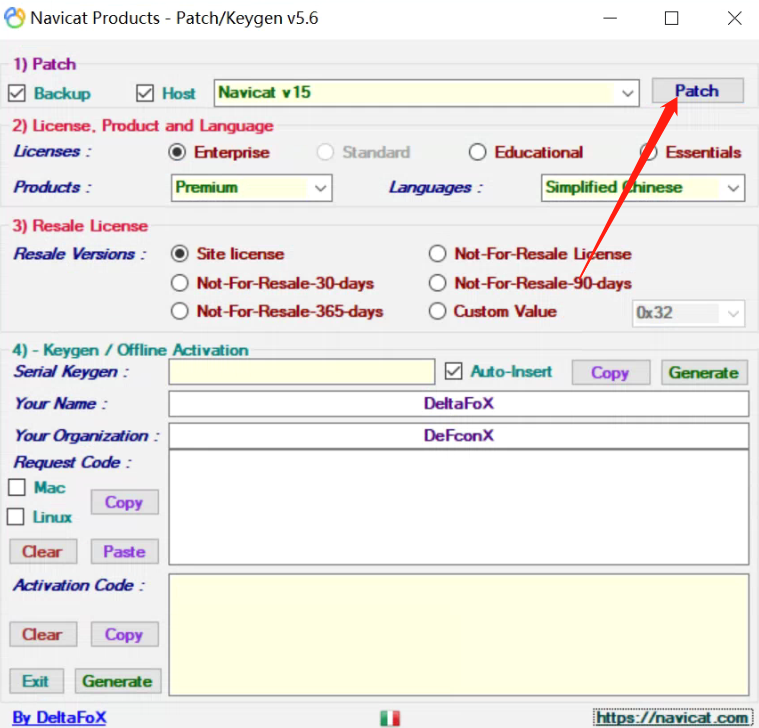759x728 pixels.
Task: Select the Essentials license radio button
Action: click(649, 152)
